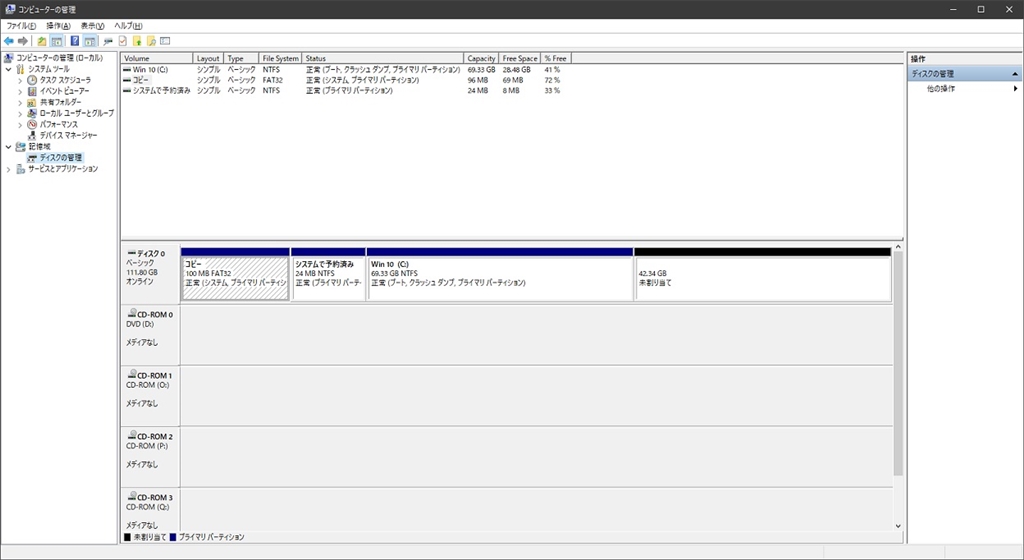This screenshot has height=560, width=1024.
Task: Toggle the Show/Hide Console Tree toolbar icon
Action: (57, 41)
